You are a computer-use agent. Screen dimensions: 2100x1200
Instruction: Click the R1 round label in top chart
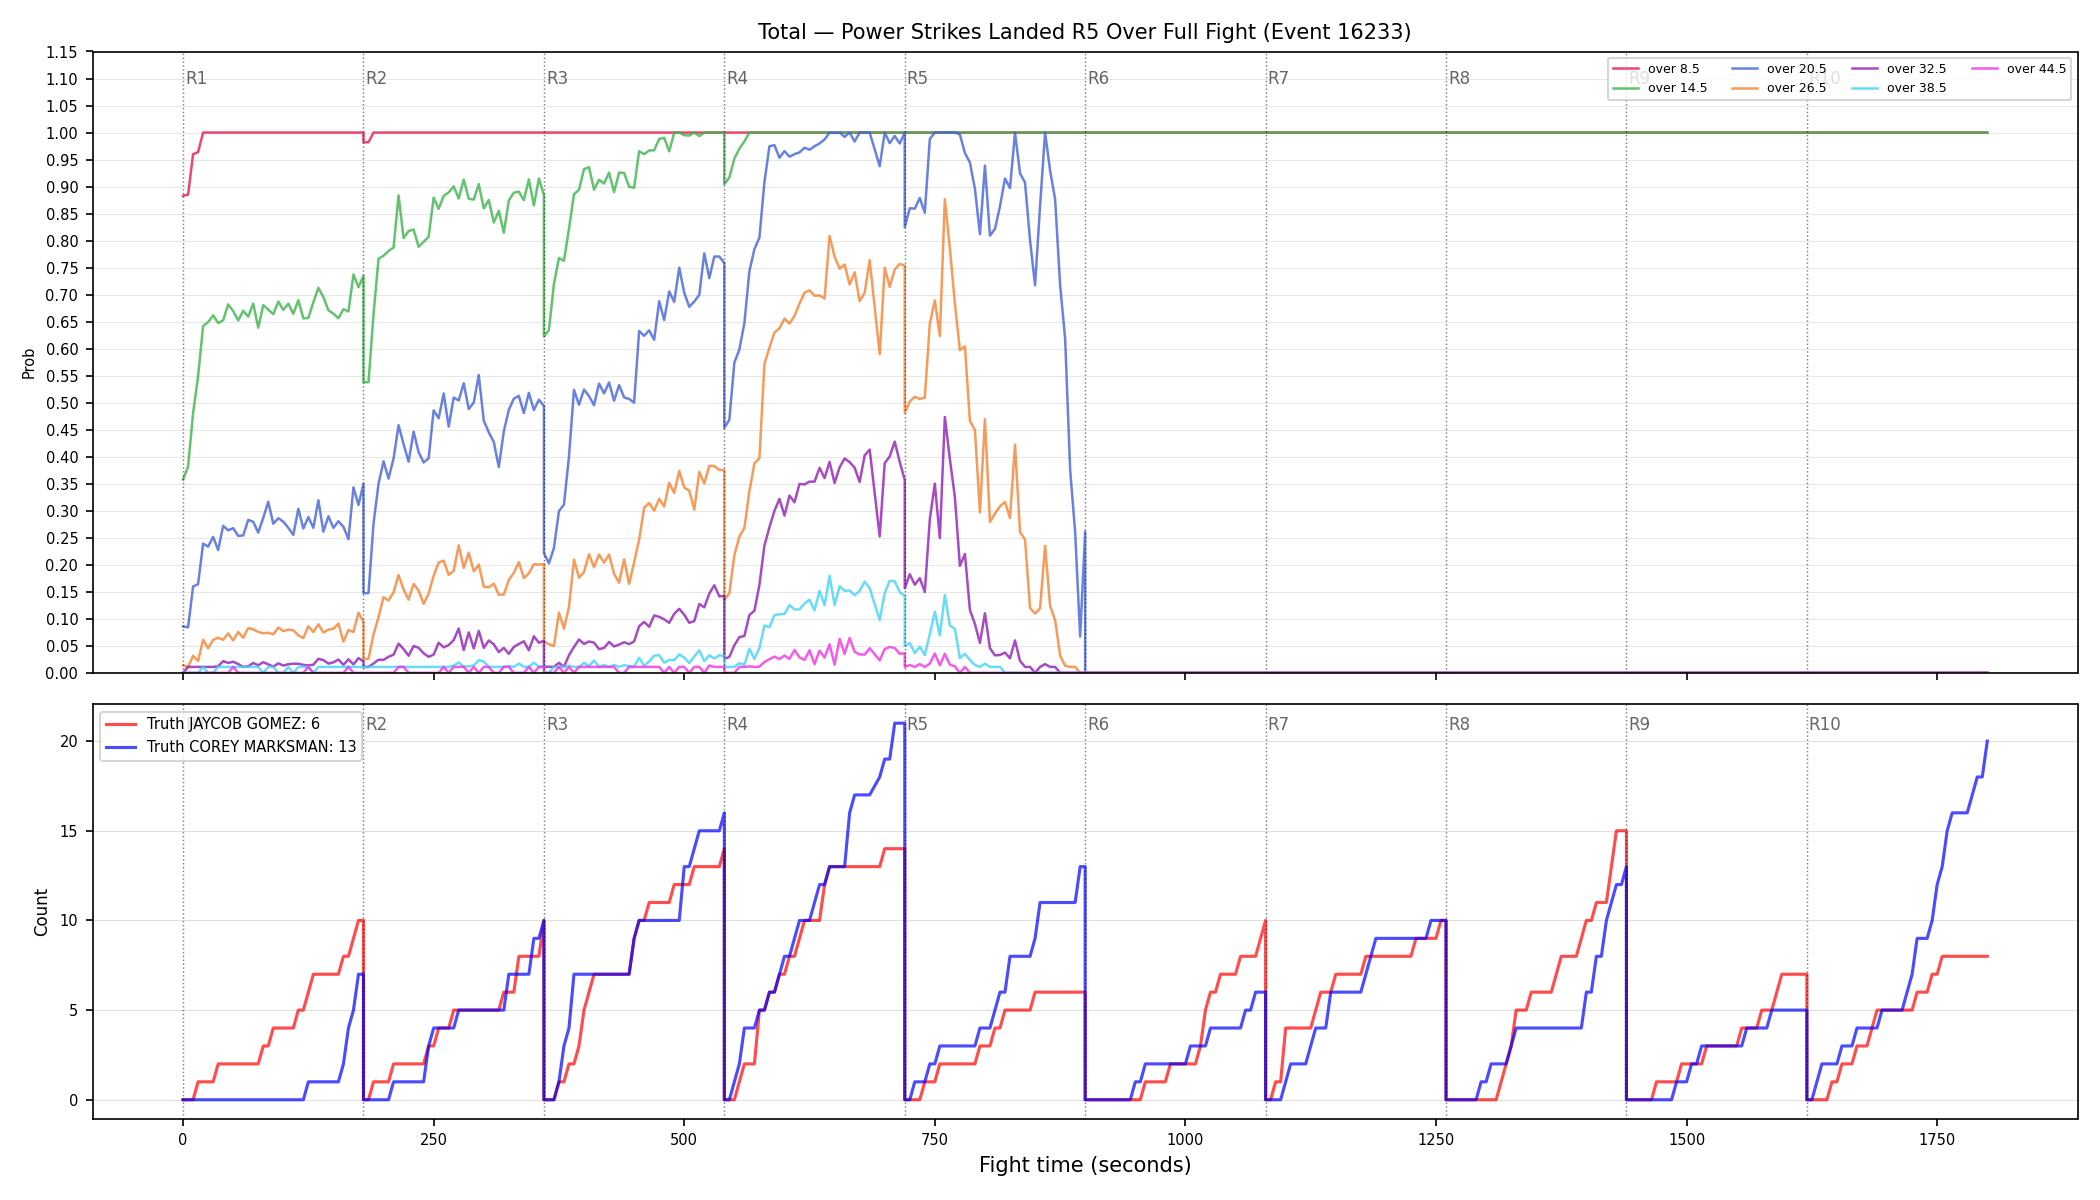(196, 78)
